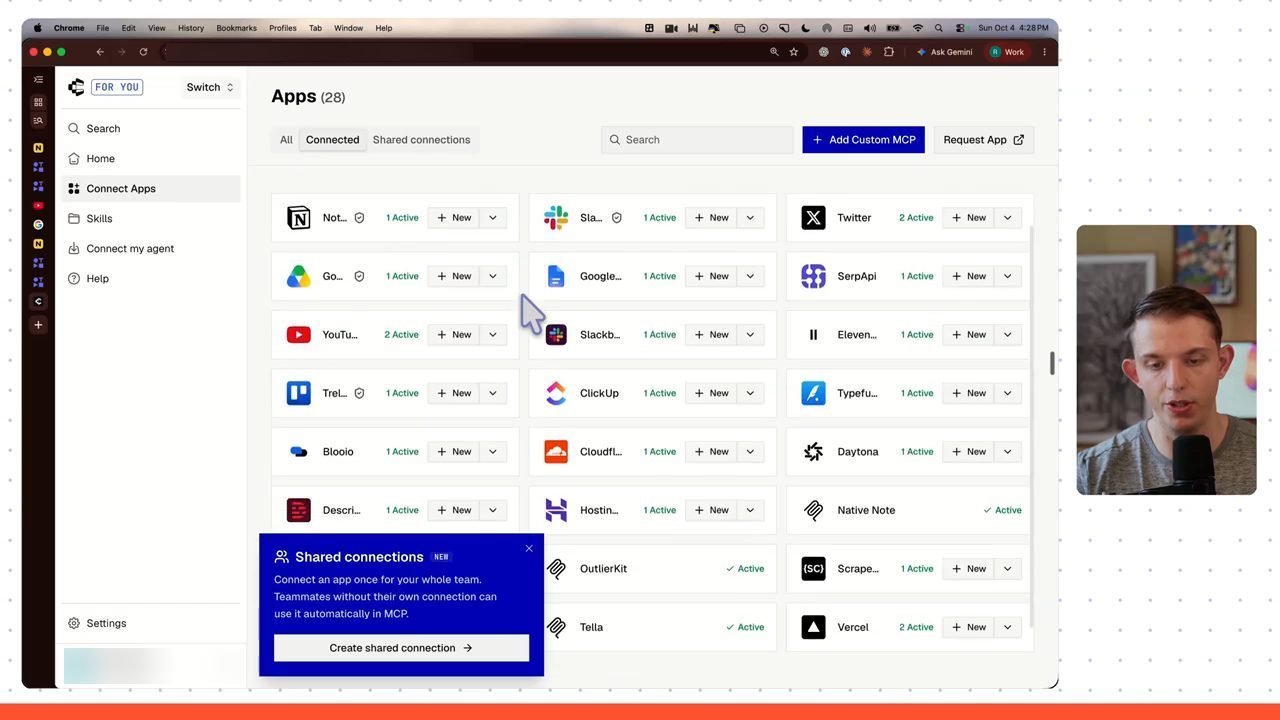The width and height of the screenshot is (1280, 720).
Task: Open Help in the sidebar
Action: [x=151, y=279]
